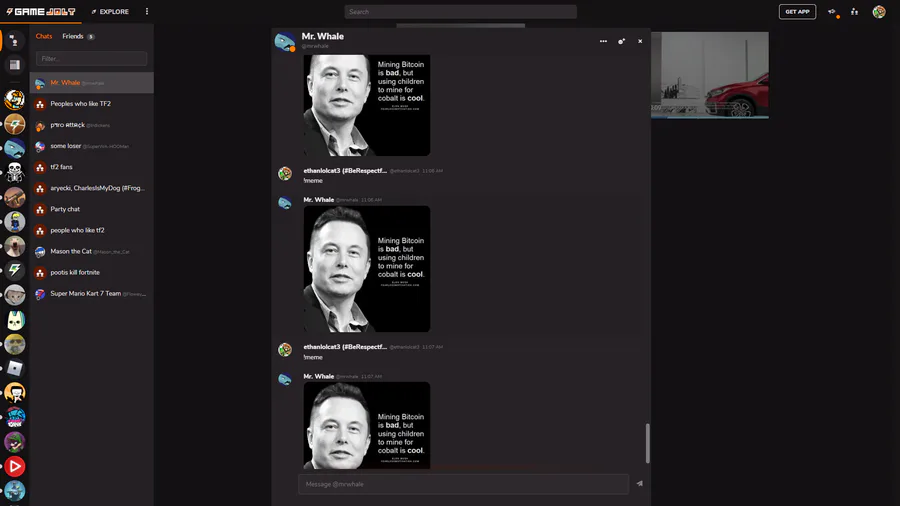Open the friend requests icon in top bar

(855, 11)
